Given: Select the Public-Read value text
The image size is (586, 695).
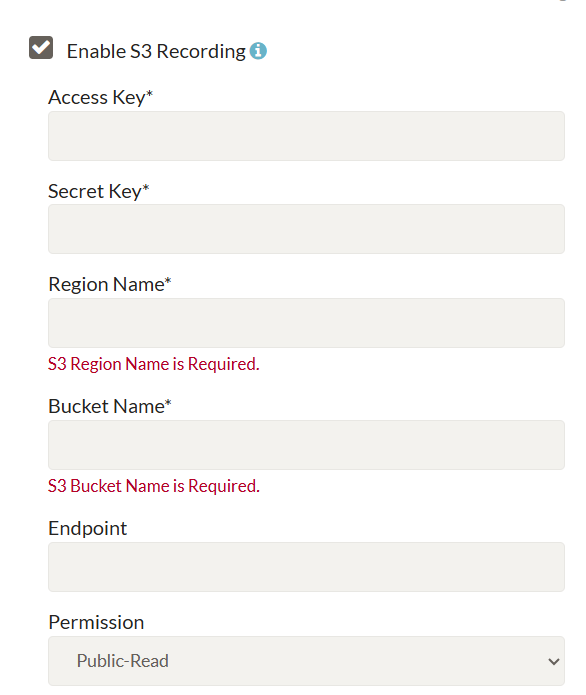Looking at the screenshot, I should pyautogui.click(x=123, y=661).
